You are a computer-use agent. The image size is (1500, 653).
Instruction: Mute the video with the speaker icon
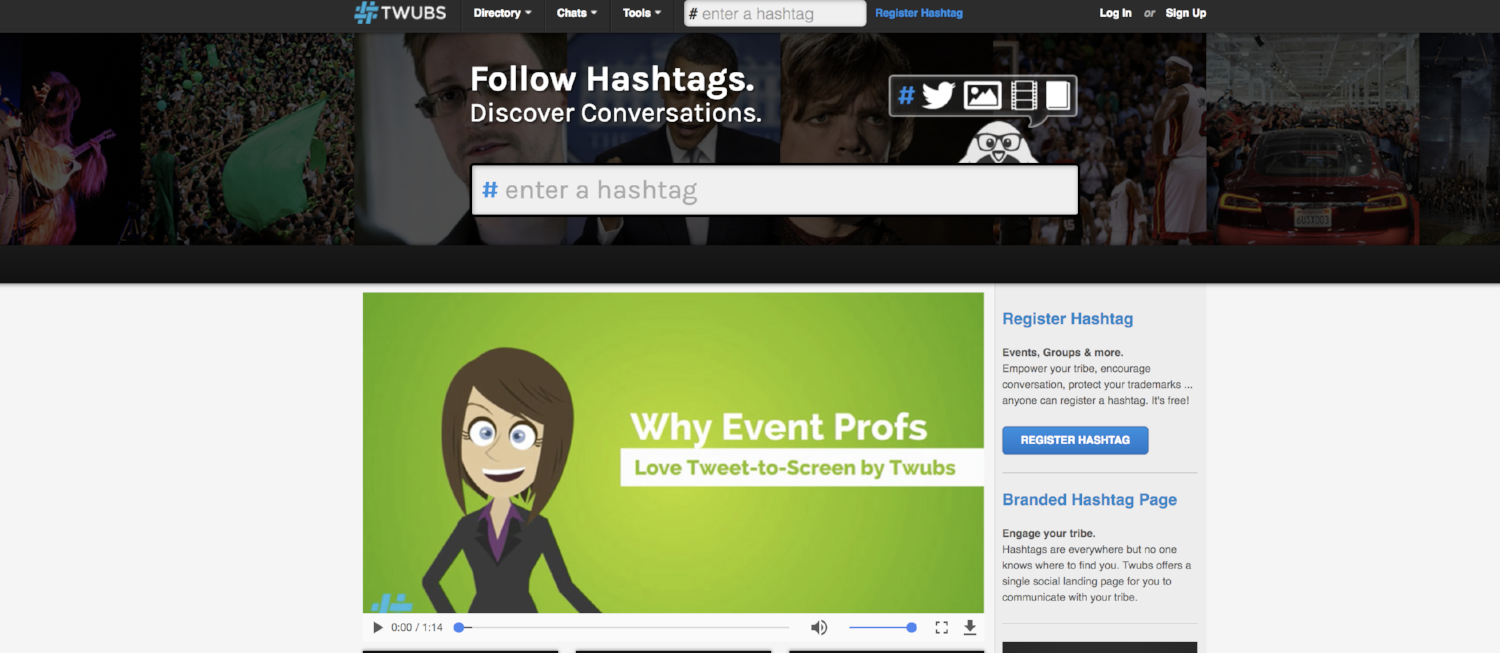(x=819, y=628)
